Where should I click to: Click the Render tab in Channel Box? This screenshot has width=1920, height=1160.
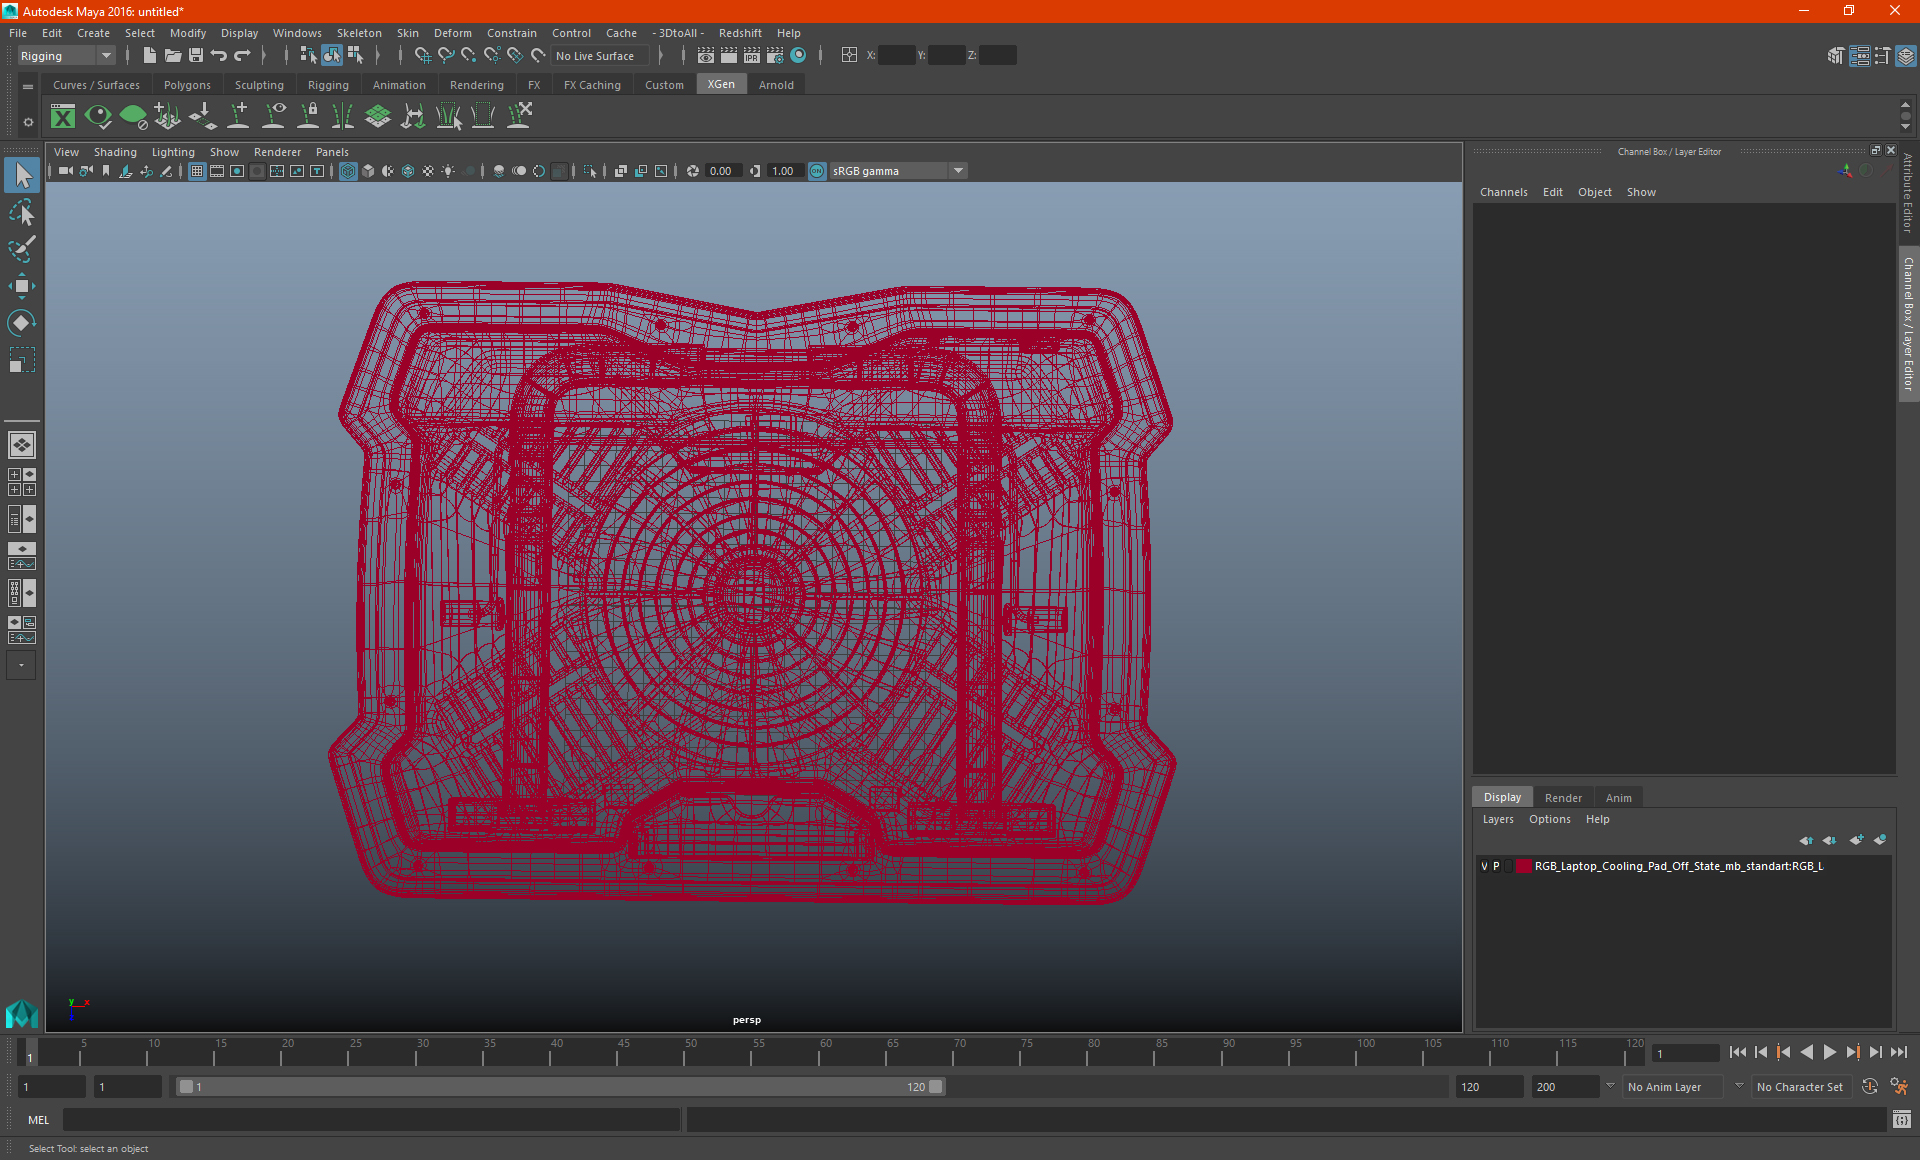[1563, 795]
